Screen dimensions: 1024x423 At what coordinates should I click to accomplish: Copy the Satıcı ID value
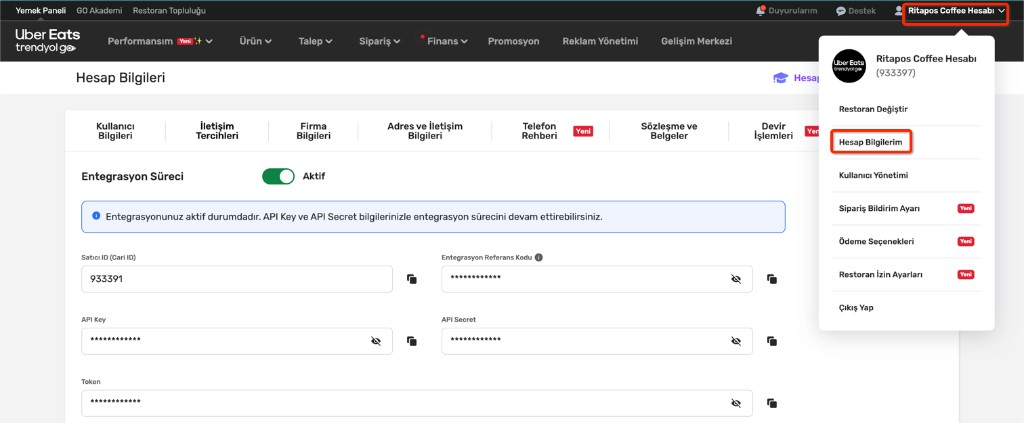coord(411,279)
